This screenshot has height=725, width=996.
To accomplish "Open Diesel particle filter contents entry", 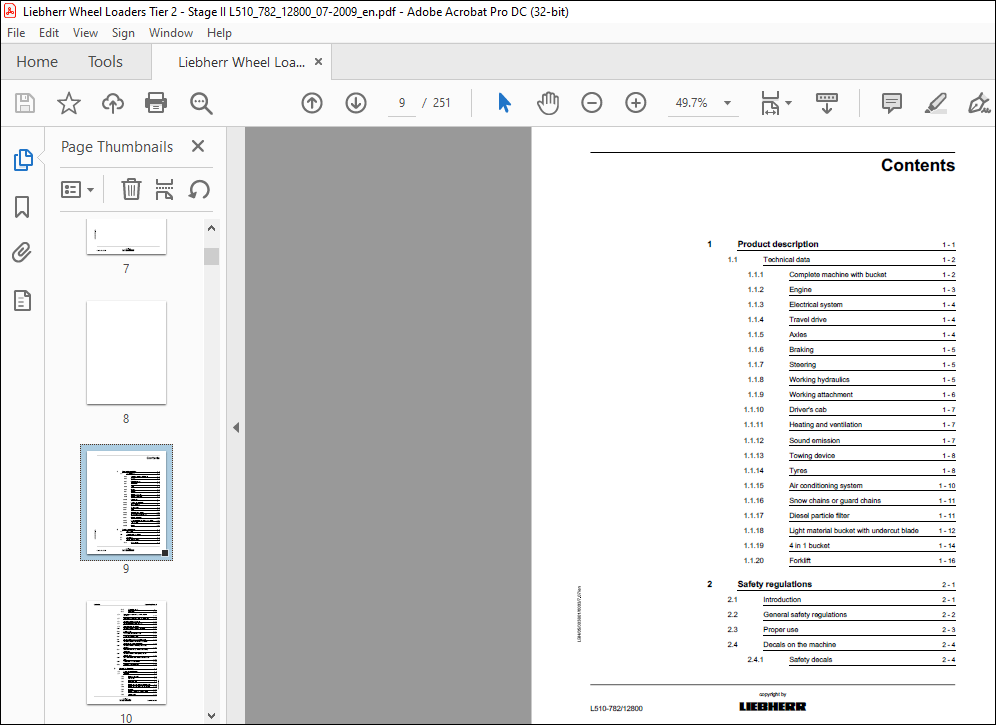I will pyautogui.click(x=819, y=515).
